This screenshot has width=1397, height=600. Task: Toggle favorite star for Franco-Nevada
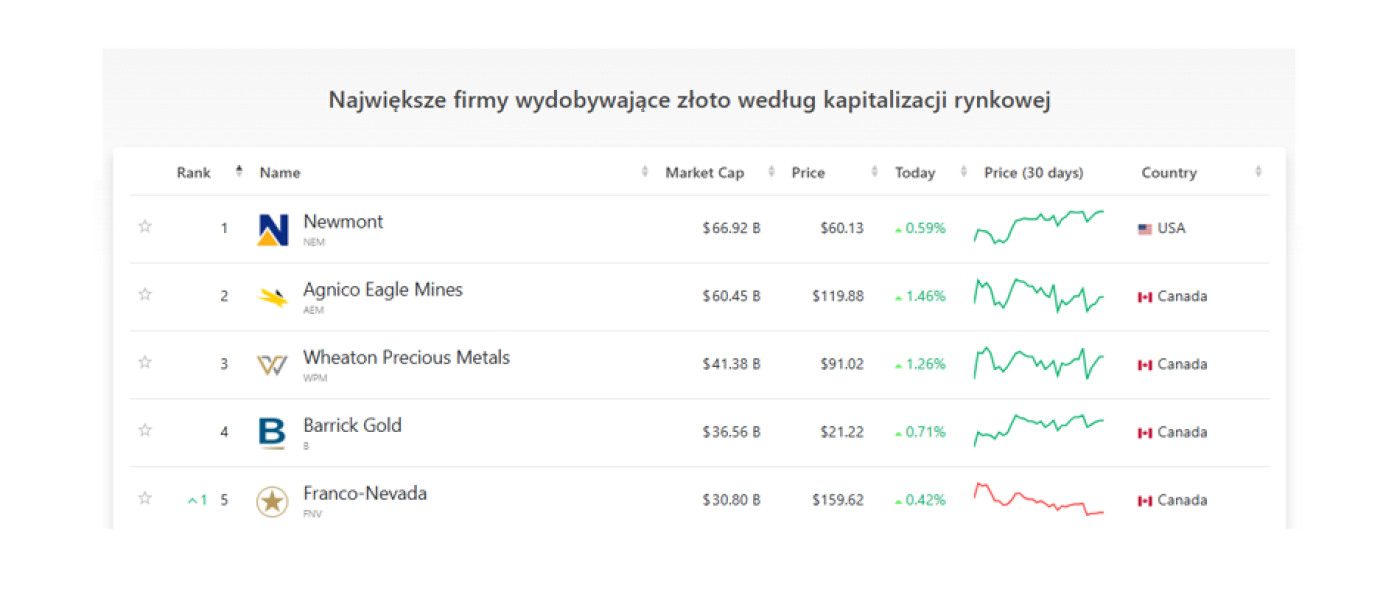[x=145, y=499]
